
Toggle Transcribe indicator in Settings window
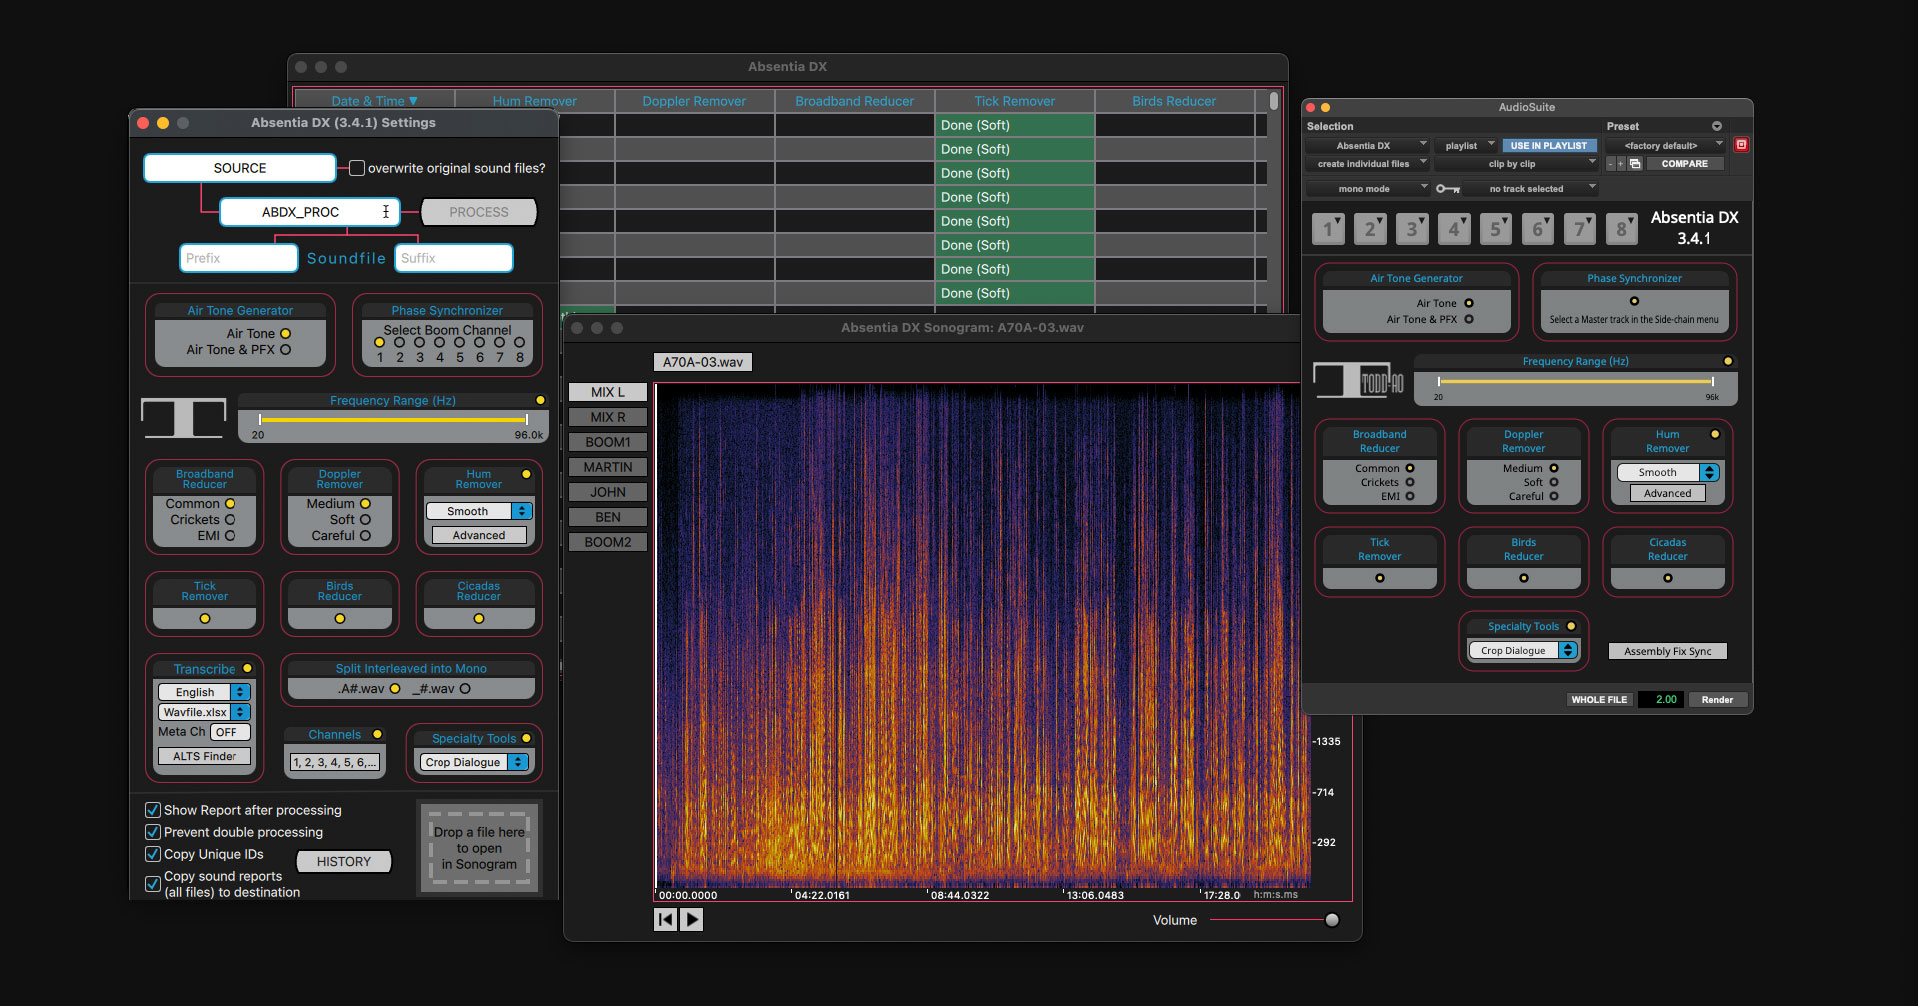coord(247,668)
